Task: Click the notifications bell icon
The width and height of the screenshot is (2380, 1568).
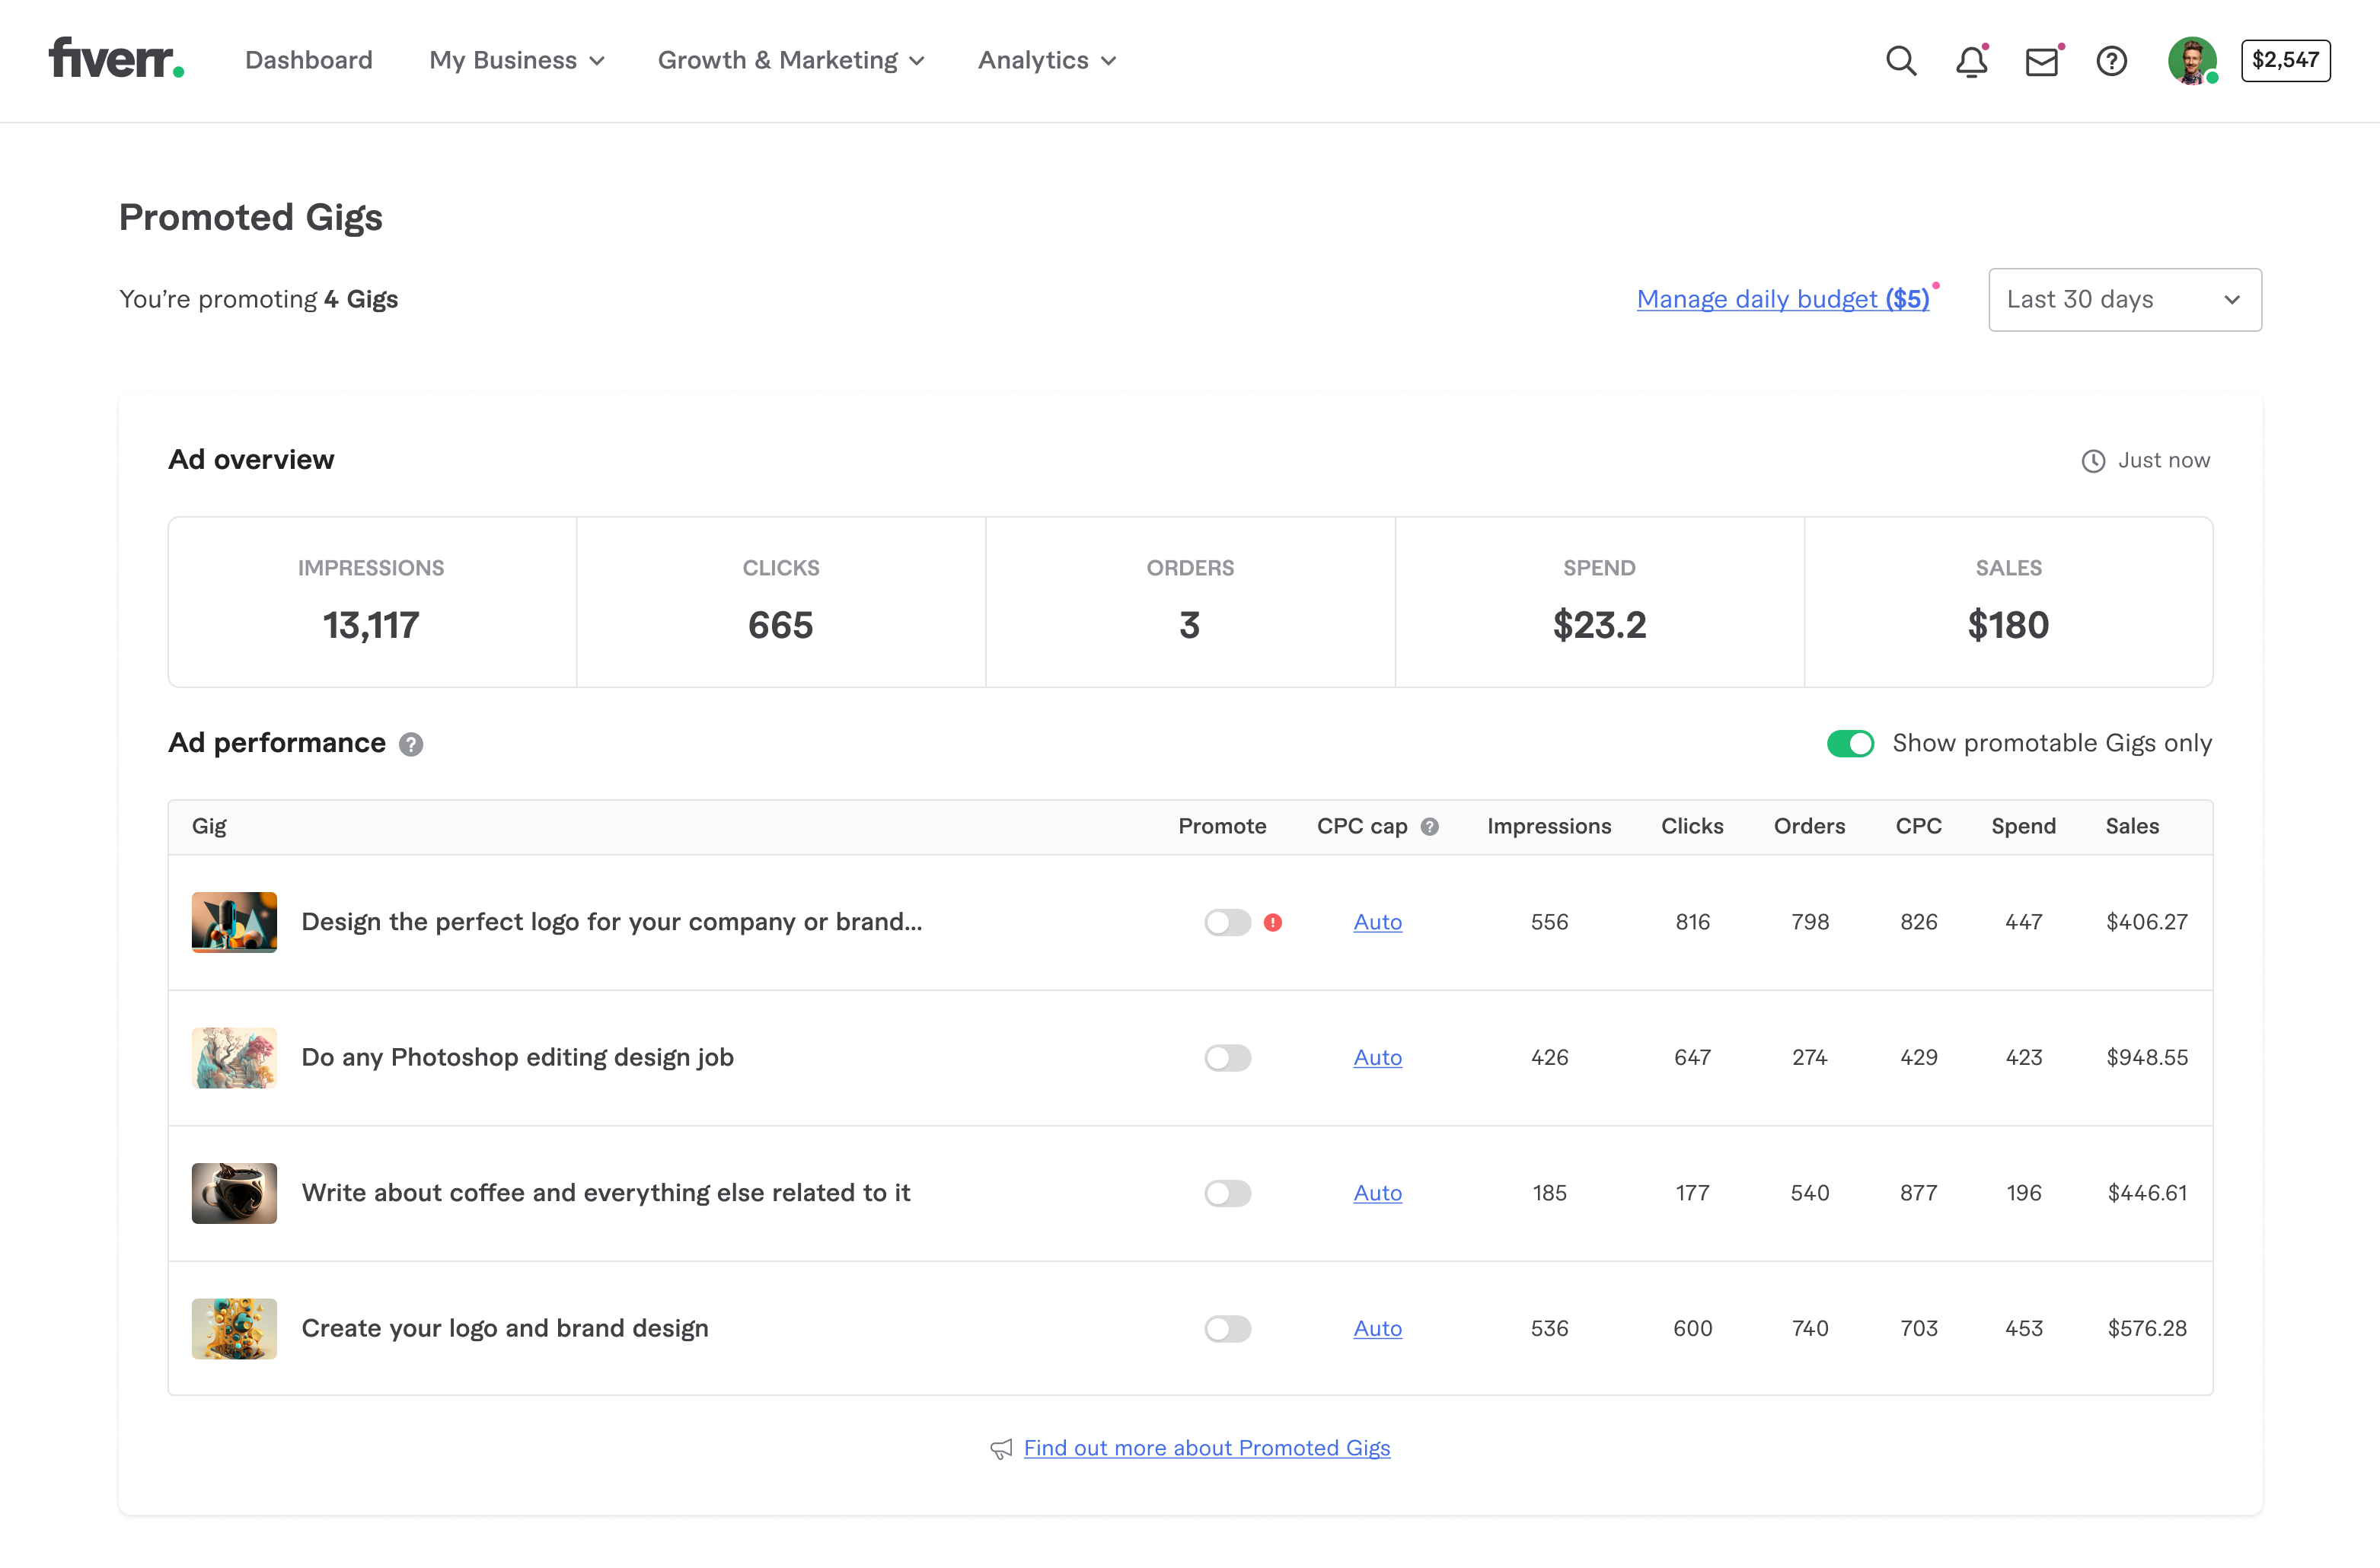Action: pos(1971,61)
